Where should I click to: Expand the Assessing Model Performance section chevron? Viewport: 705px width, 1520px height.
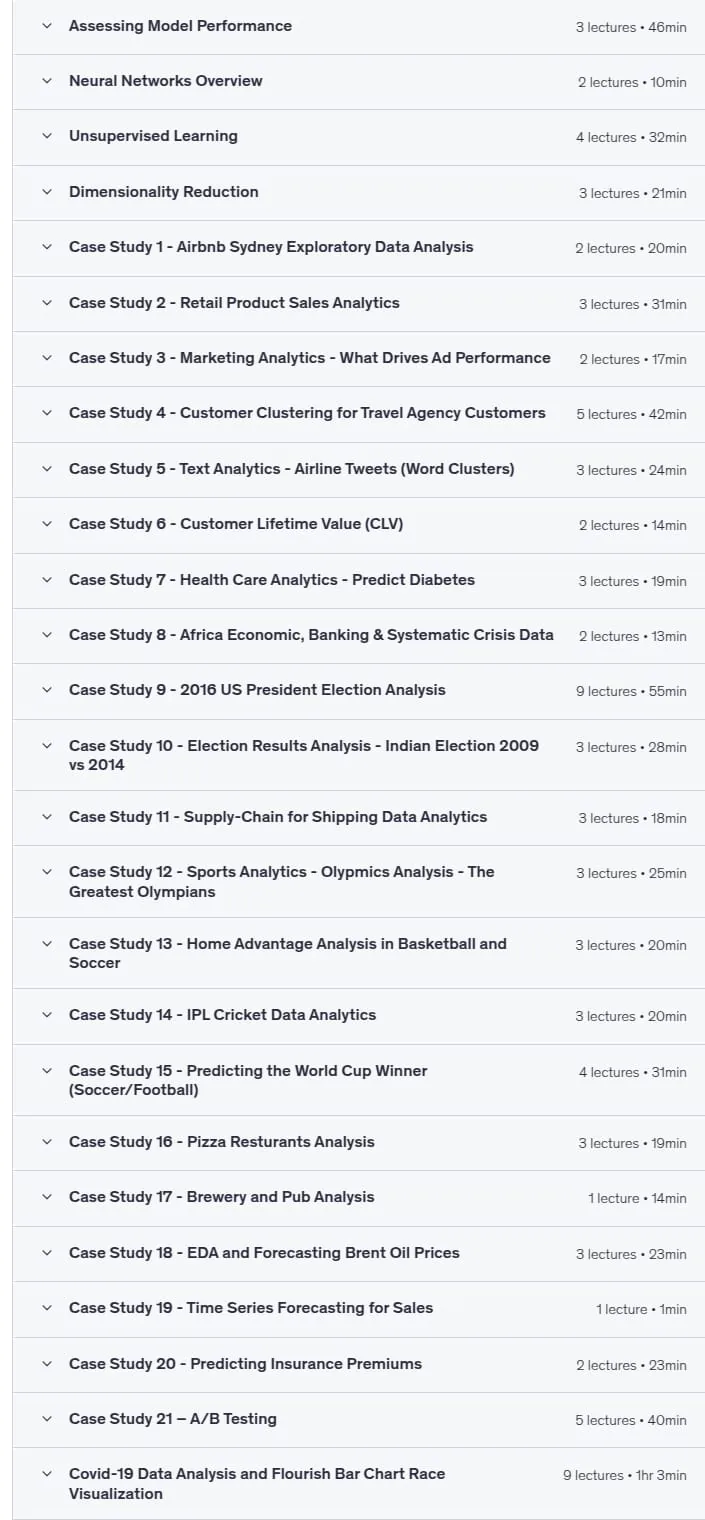(46, 26)
